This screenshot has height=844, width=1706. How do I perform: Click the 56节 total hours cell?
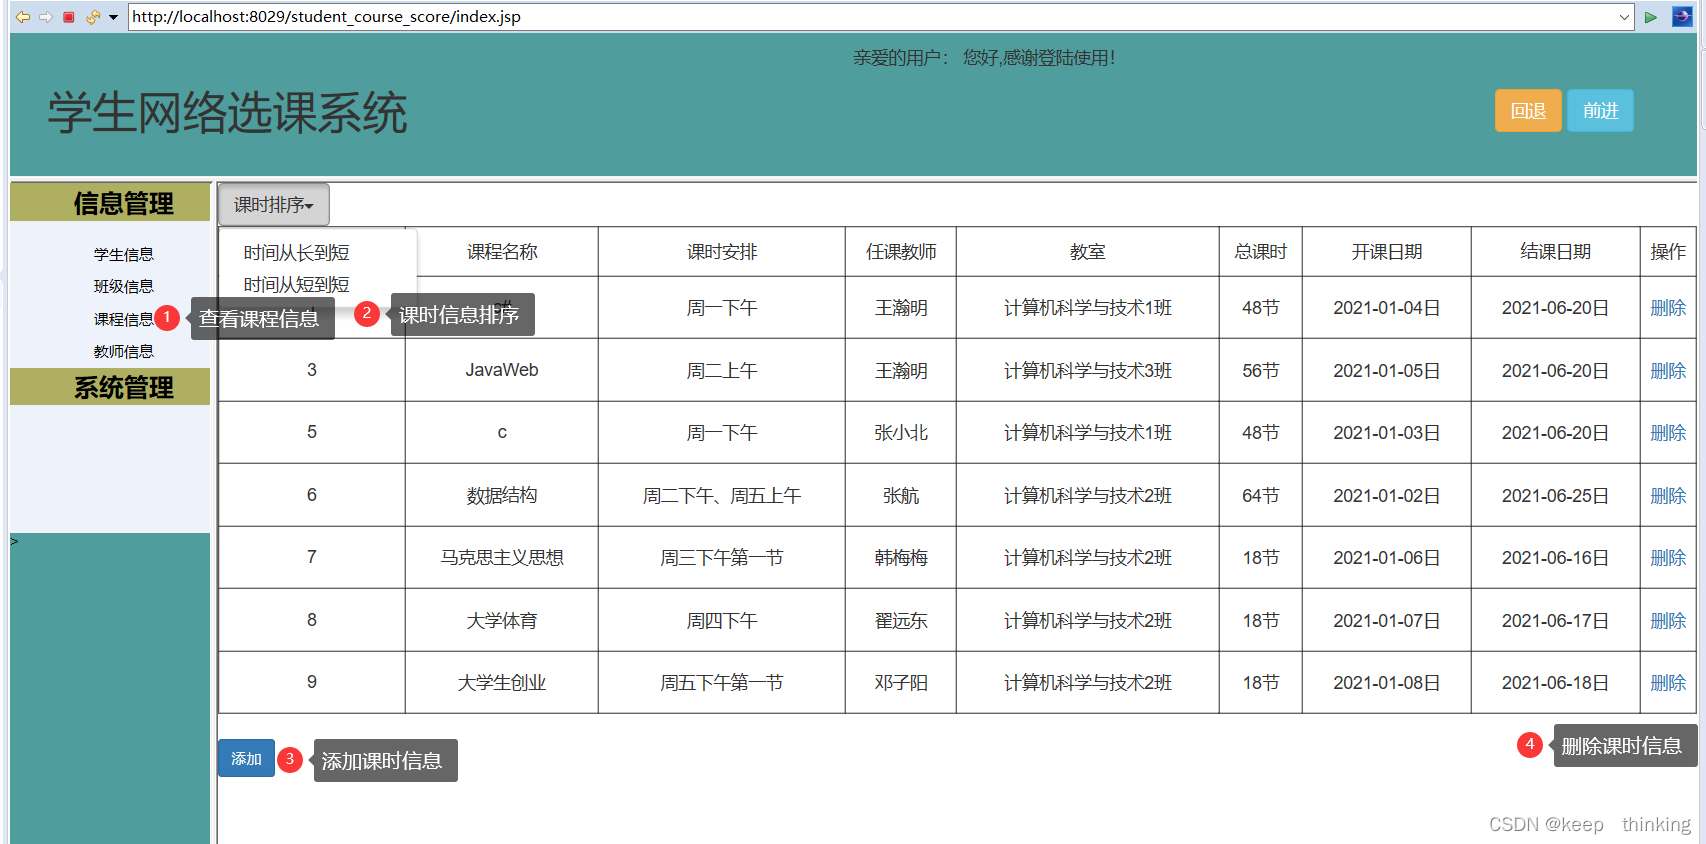[1261, 371]
